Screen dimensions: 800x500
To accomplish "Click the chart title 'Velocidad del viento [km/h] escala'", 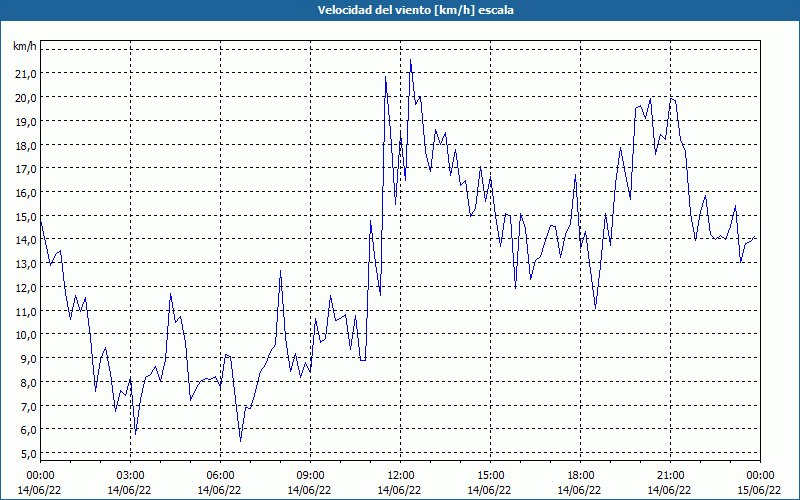I will point(415,10).
